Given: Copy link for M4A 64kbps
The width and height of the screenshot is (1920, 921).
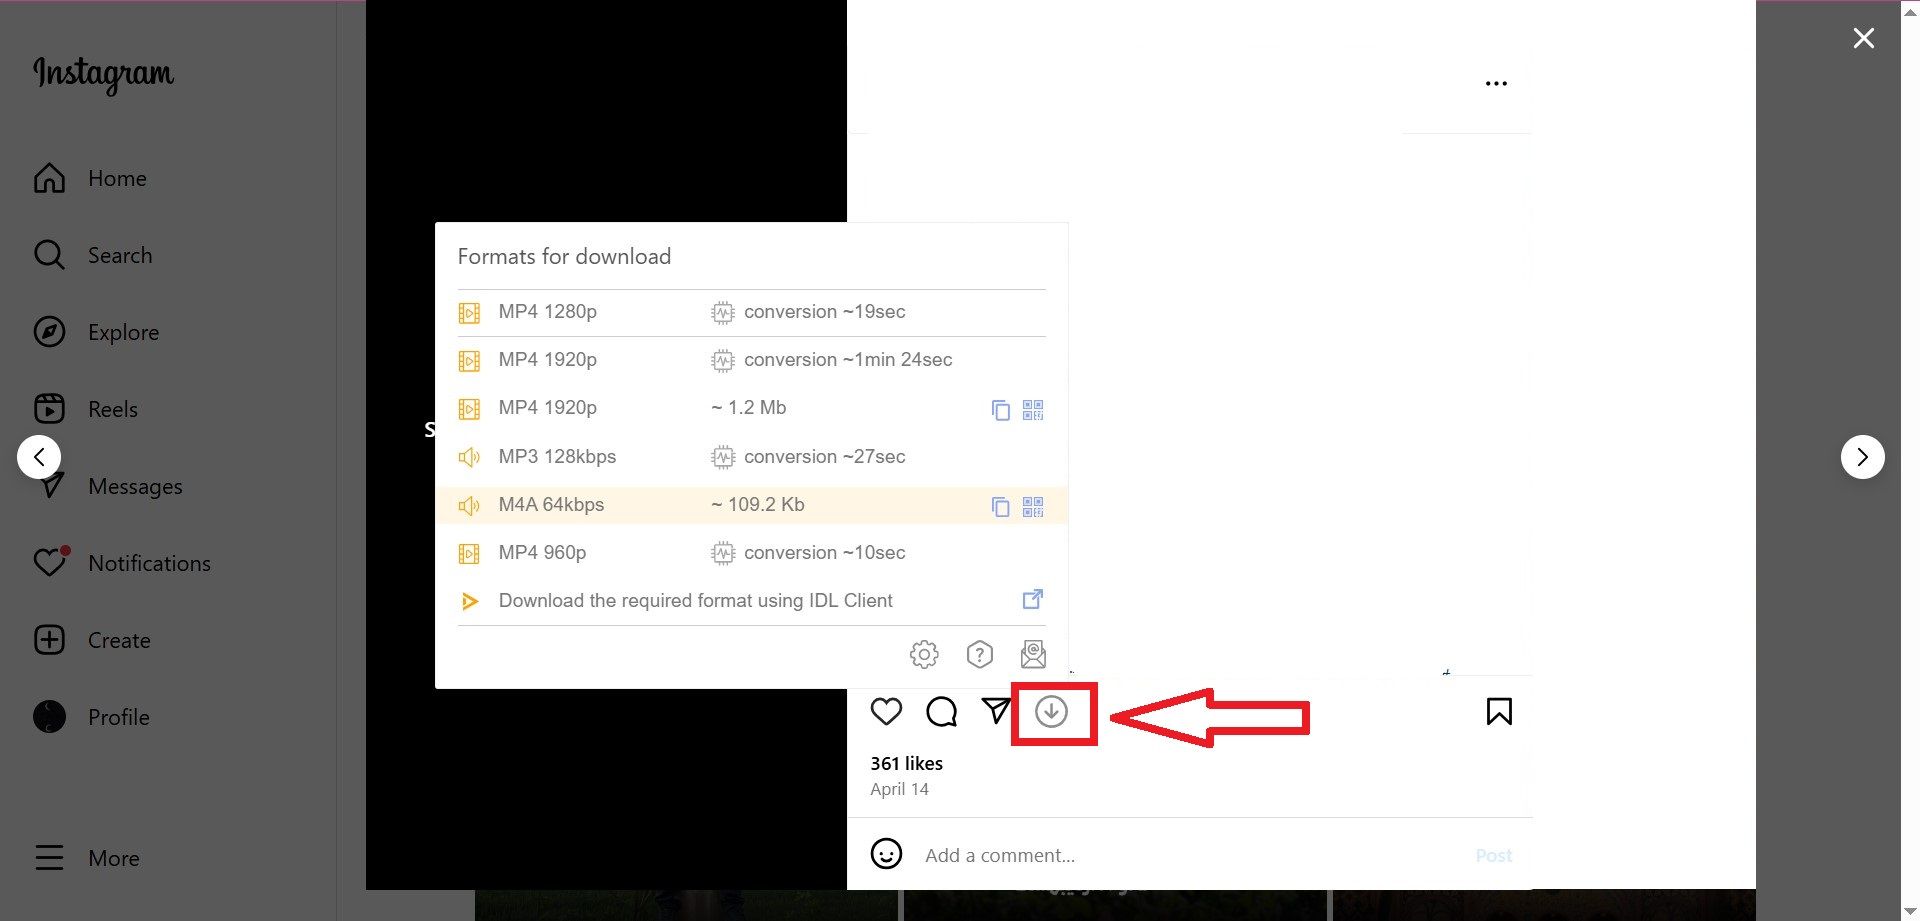Looking at the screenshot, I should click(1000, 507).
